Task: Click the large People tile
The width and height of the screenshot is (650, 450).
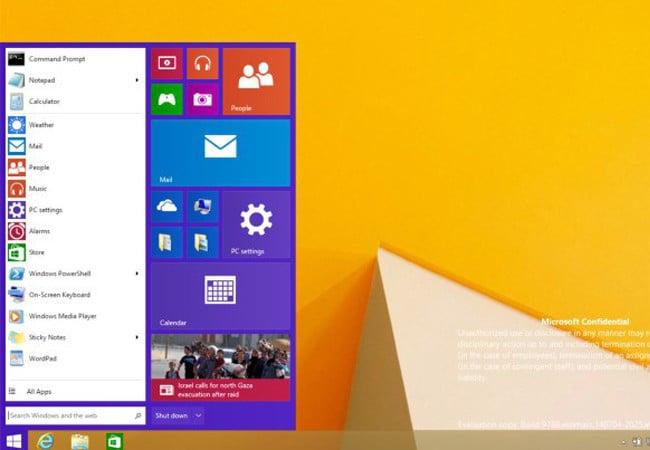Action: (257, 81)
